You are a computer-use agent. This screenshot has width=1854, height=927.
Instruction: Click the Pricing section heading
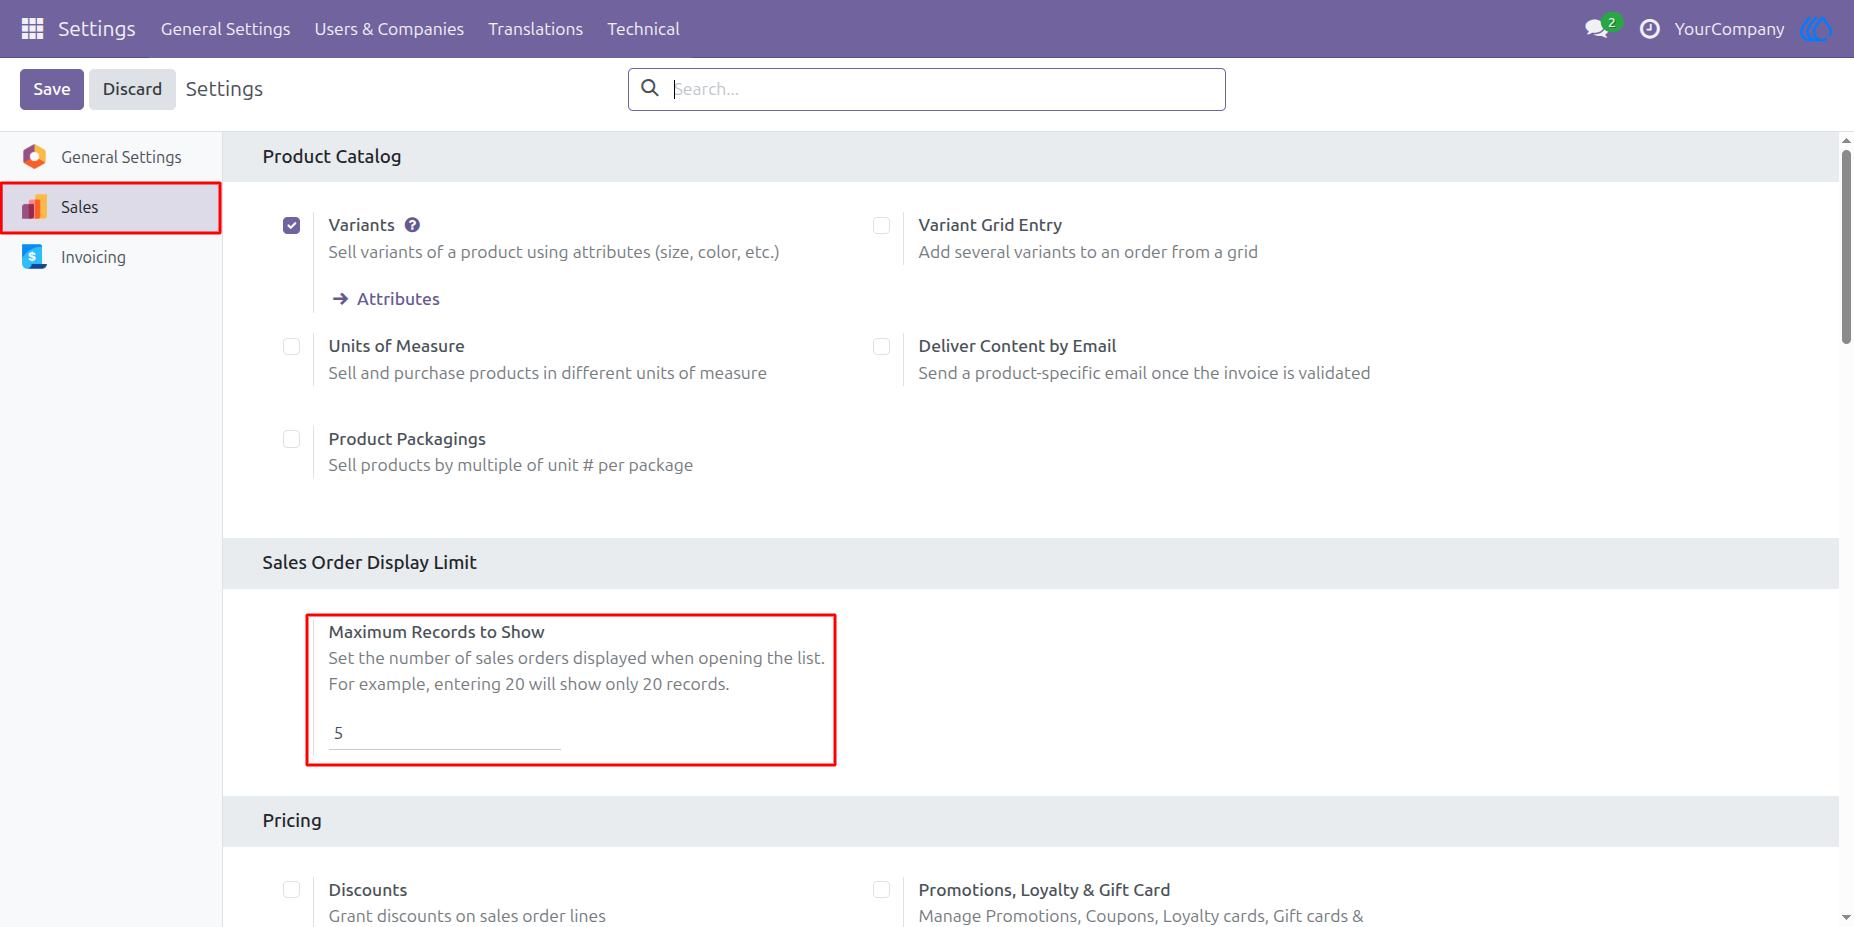coord(292,821)
